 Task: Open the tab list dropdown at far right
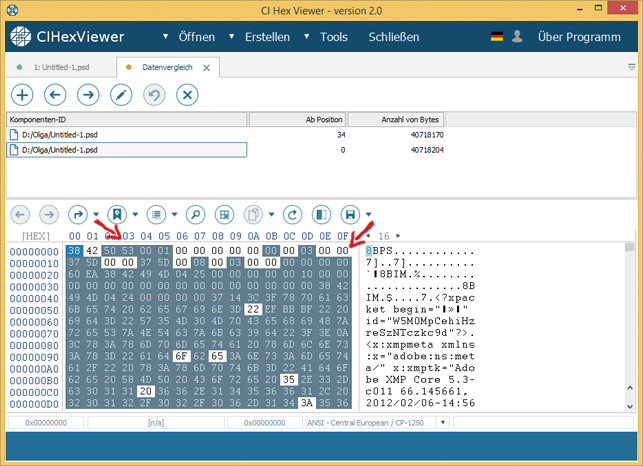click(x=632, y=67)
